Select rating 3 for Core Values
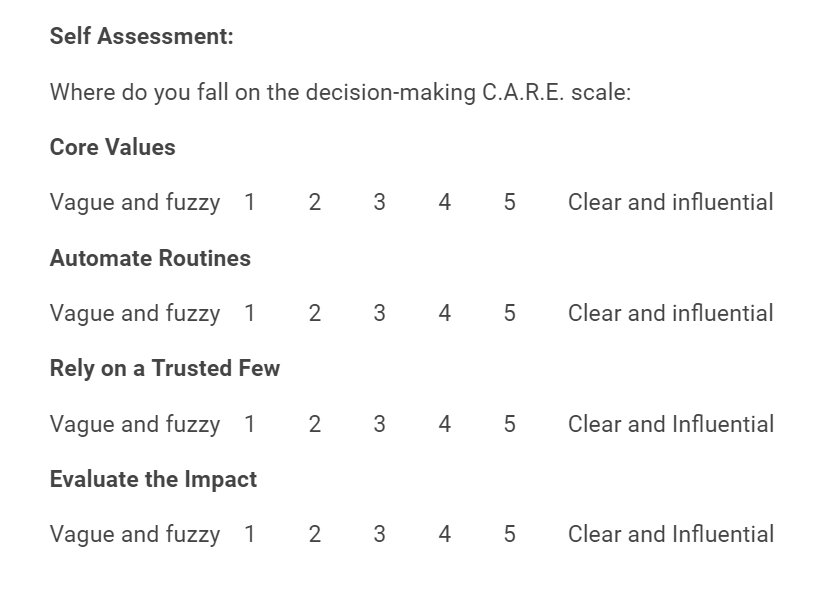 pyautogui.click(x=379, y=202)
